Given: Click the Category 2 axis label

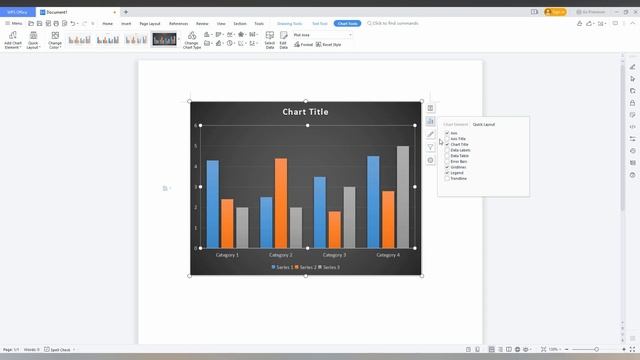Looking at the screenshot, I should pos(281,255).
